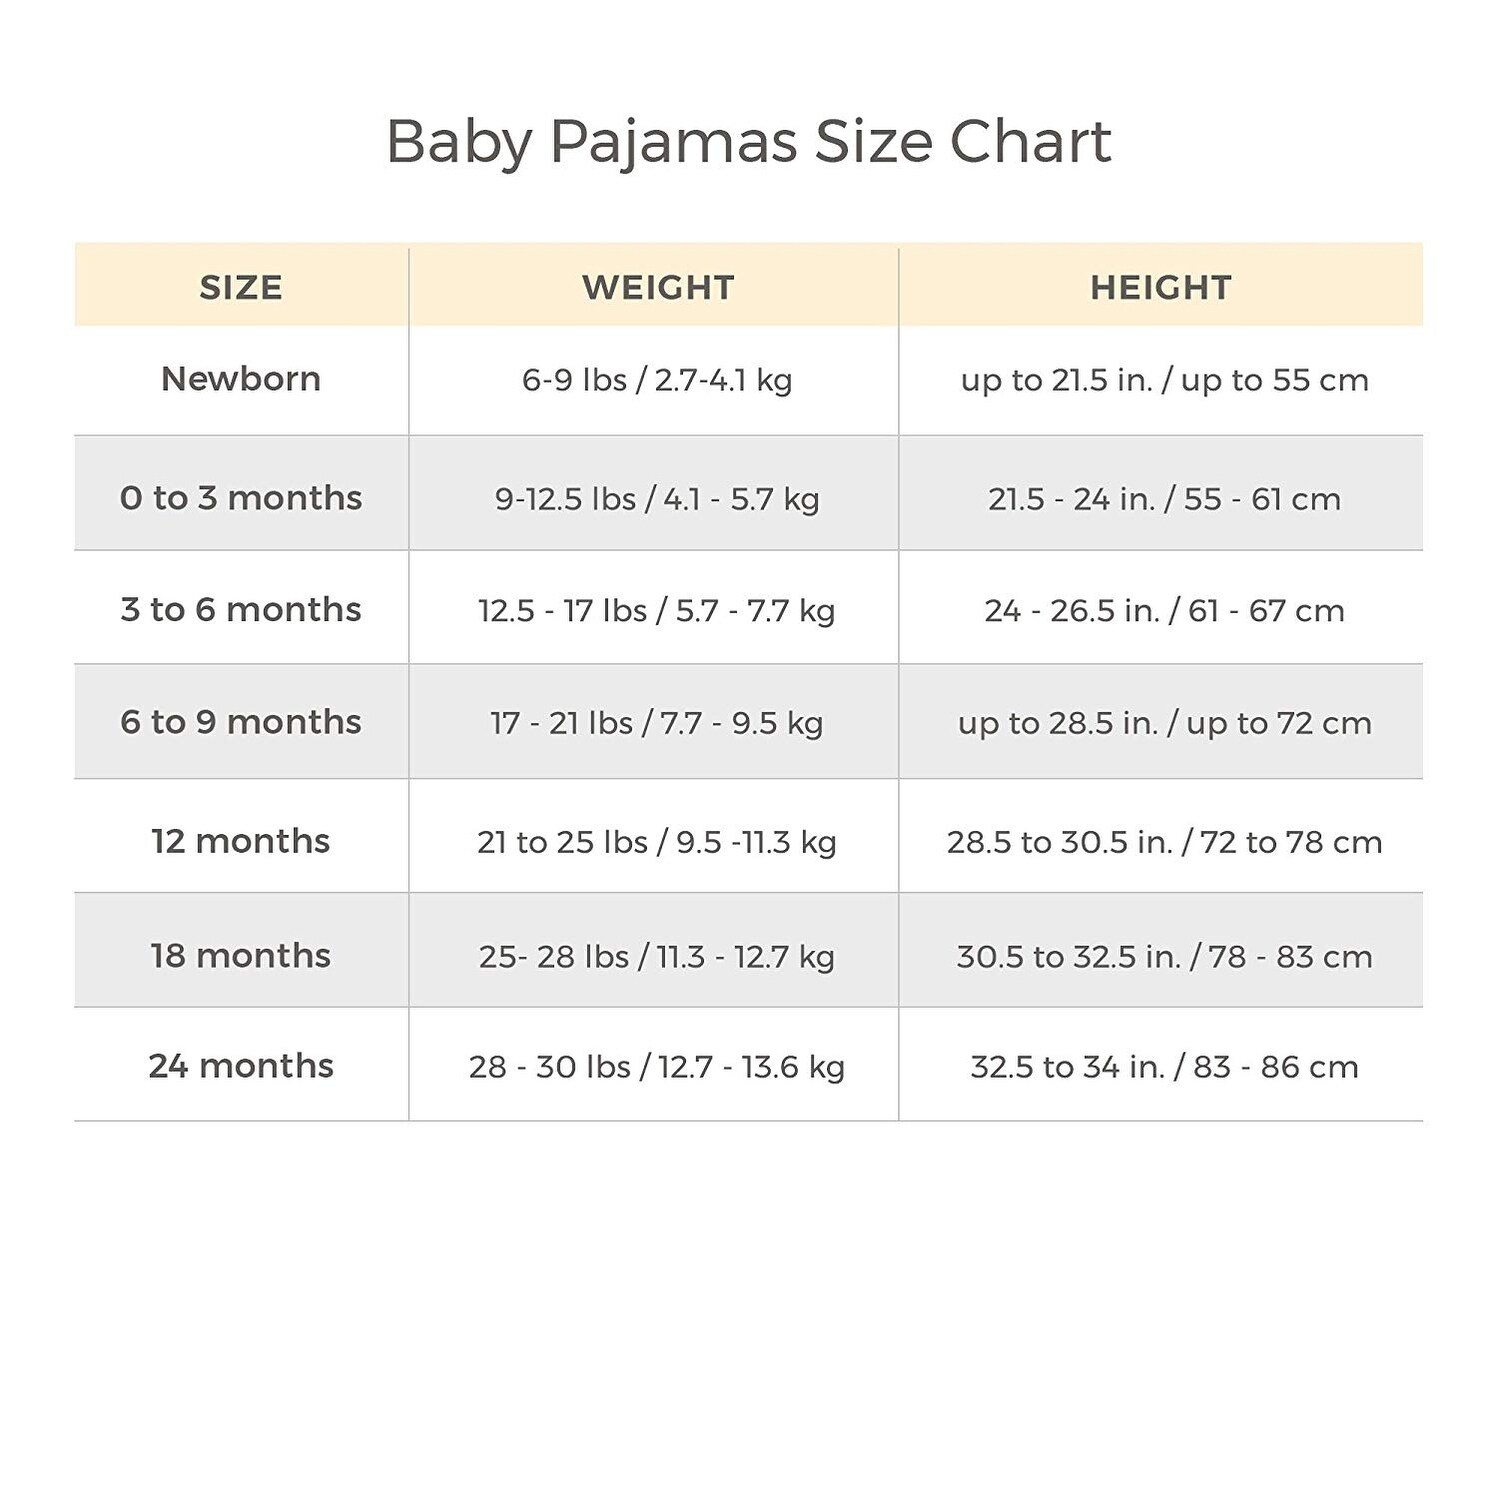Viewport: 1498px width, 1498px height.
Task: Click the 0 to 3 months label
Action: pos(241,498)
